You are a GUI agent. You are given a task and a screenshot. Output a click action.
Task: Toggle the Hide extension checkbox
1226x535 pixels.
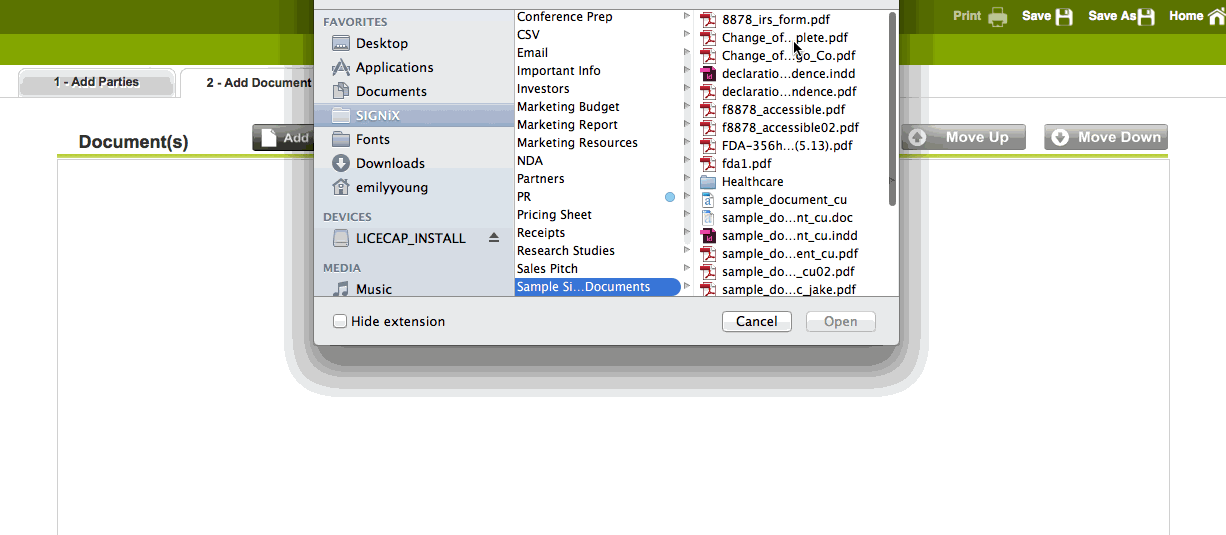coord(340,321)
